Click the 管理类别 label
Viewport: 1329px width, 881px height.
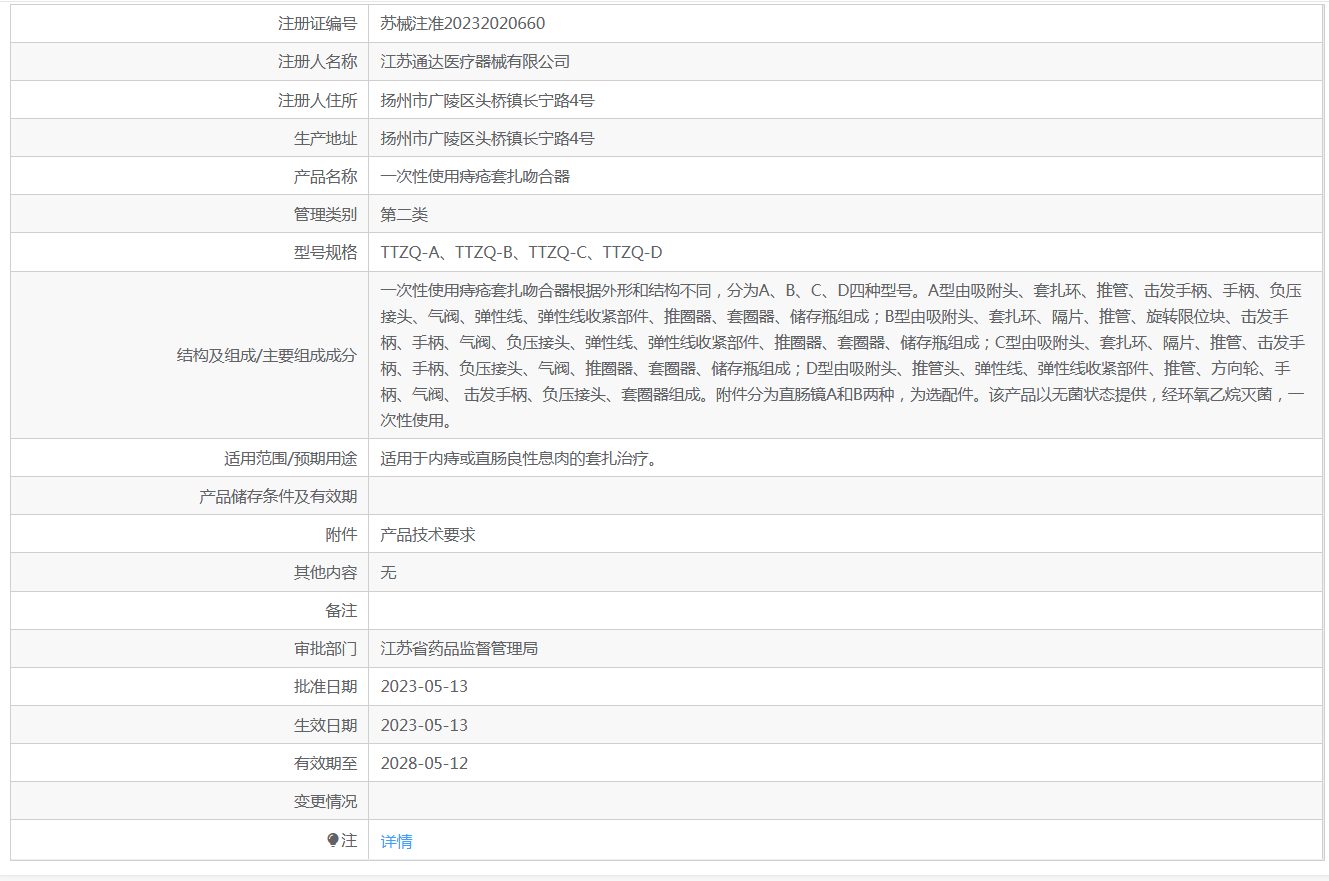point(325,214)
